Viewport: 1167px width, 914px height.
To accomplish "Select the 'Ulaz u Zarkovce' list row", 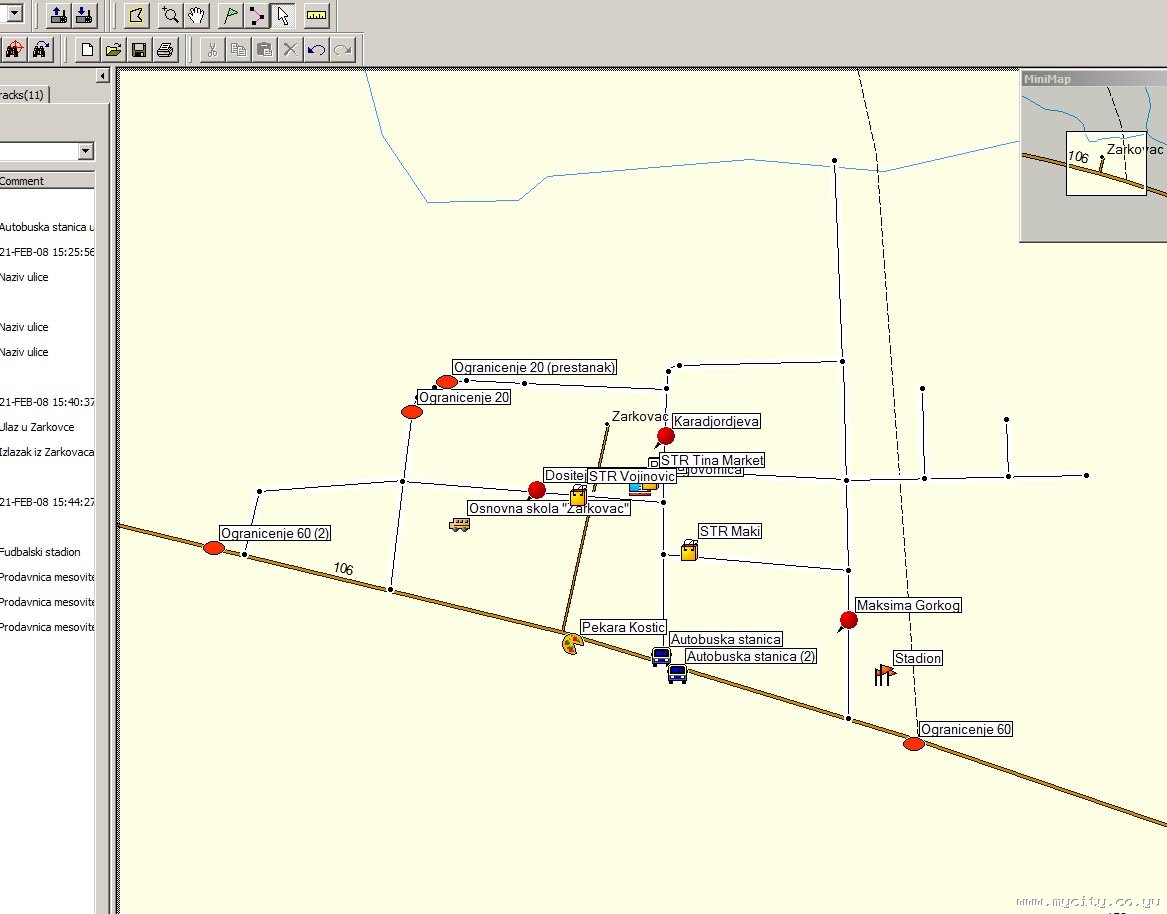I will [x=47, y=427].
